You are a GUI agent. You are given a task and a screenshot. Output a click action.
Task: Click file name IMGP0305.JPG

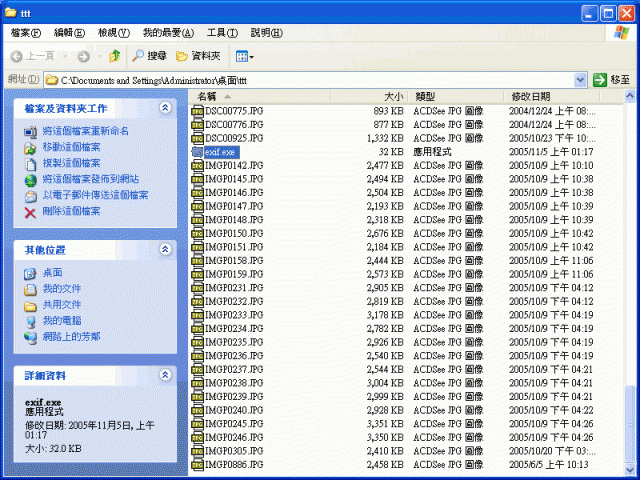[x=234, y=451]
